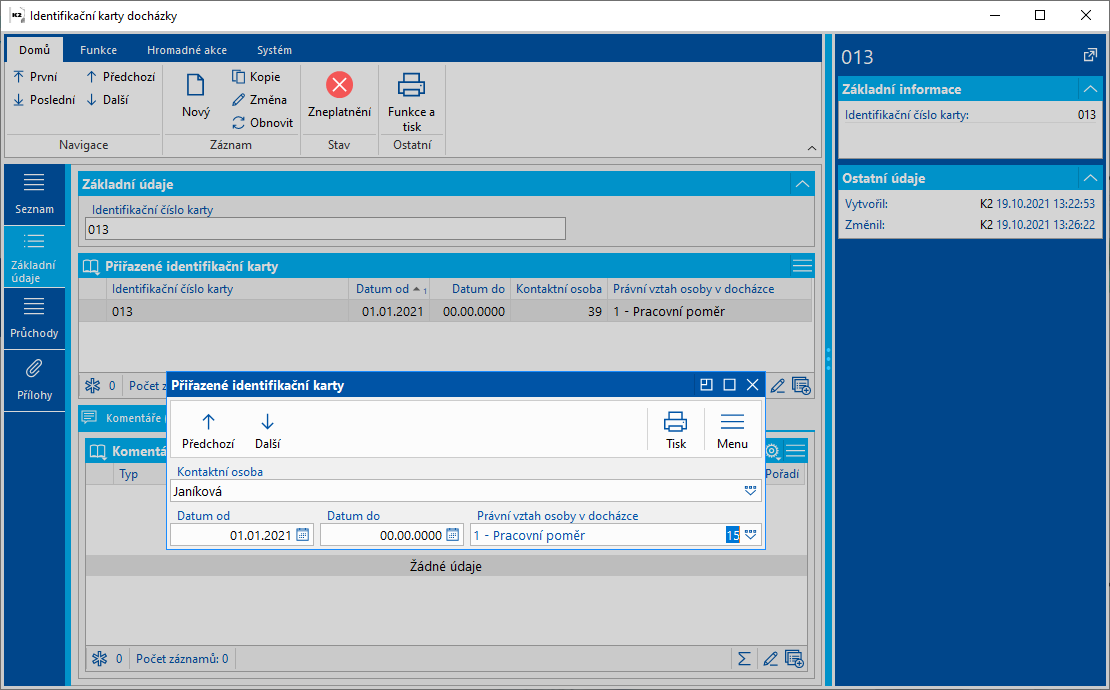Viewport: 1110px width, 690px height.
Task: Click Předchozí arrow in the dialog
Action: [208, 431]
